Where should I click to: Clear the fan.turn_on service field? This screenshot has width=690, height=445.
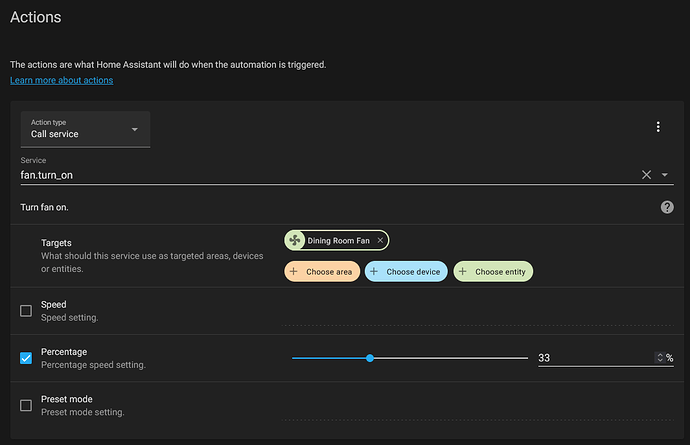tap(646, 175)
